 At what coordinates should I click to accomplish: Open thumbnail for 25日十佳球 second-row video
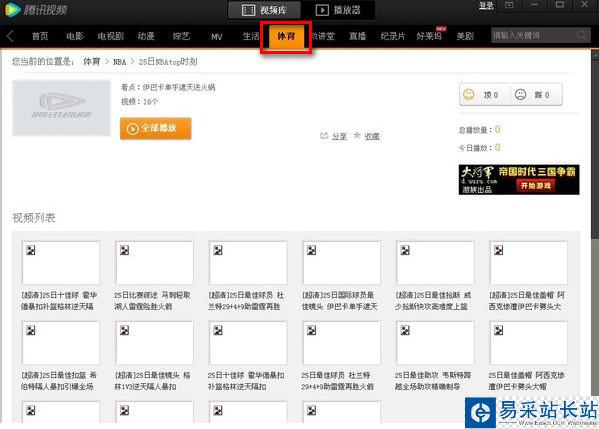tap(248, 343)
